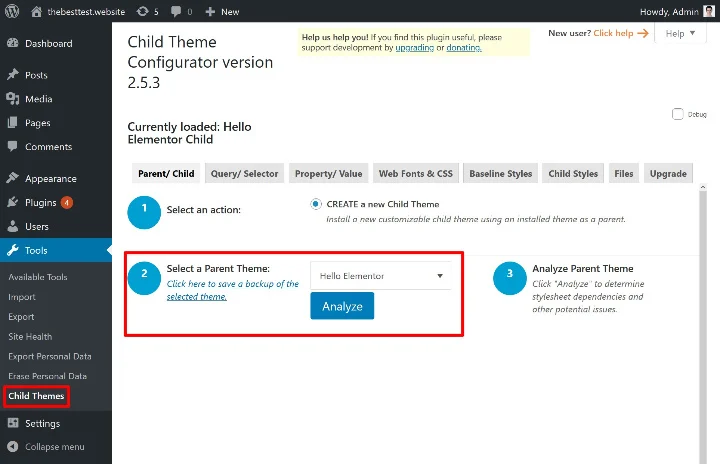This screenshot has height=464, width=720.
Task: Open the Hello Elementor parent theme dropdown
Action: point(380,276)
